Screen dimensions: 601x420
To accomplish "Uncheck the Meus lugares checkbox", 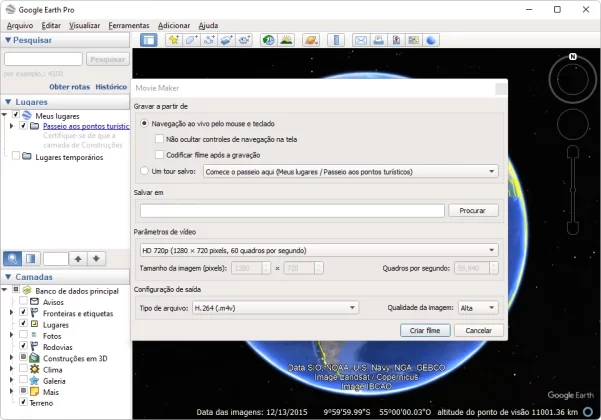I will pos(16,114).
